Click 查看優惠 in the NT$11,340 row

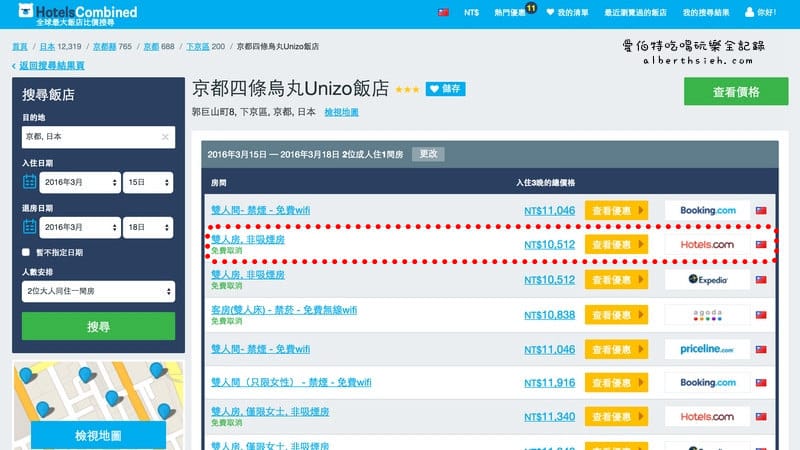tap(616, 417)
